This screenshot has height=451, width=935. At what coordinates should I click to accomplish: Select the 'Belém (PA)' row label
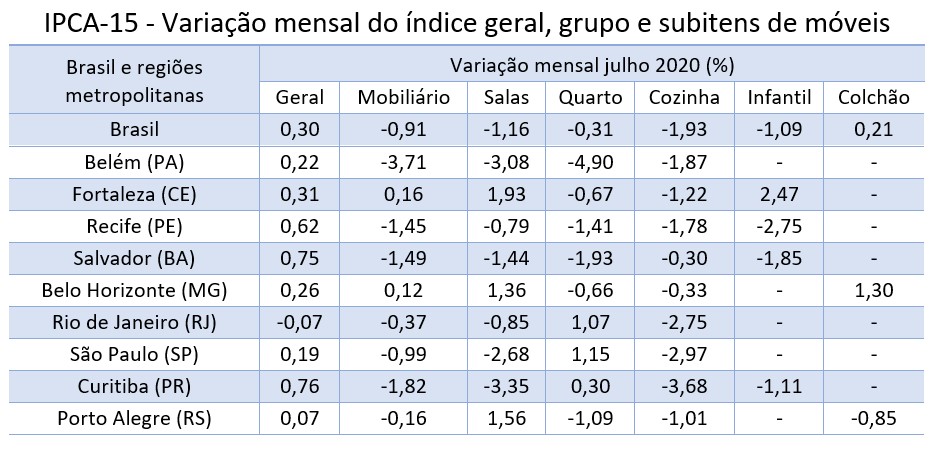(x=135, y=161)
